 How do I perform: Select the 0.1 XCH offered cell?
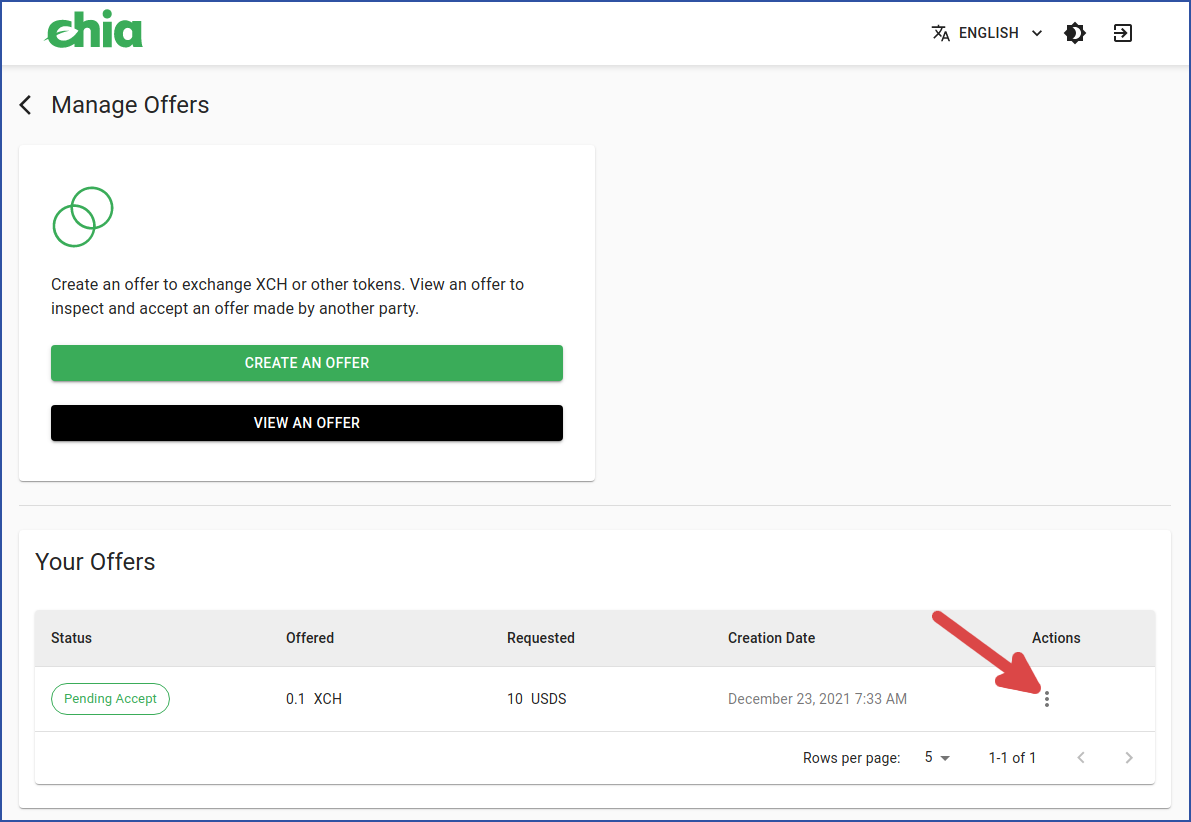(x=314, y=699)
